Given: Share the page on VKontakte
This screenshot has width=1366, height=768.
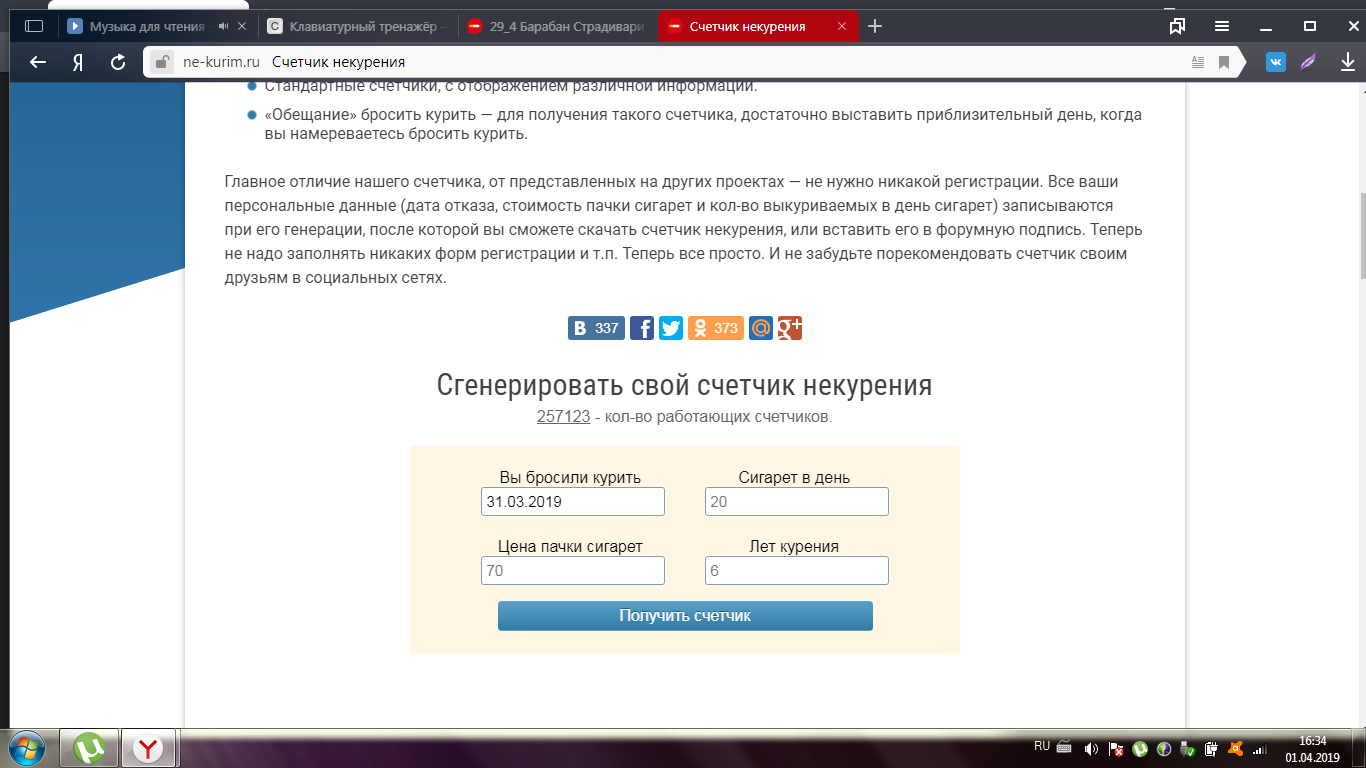Looking at the screenshot, I should click(x=596, y=328).
